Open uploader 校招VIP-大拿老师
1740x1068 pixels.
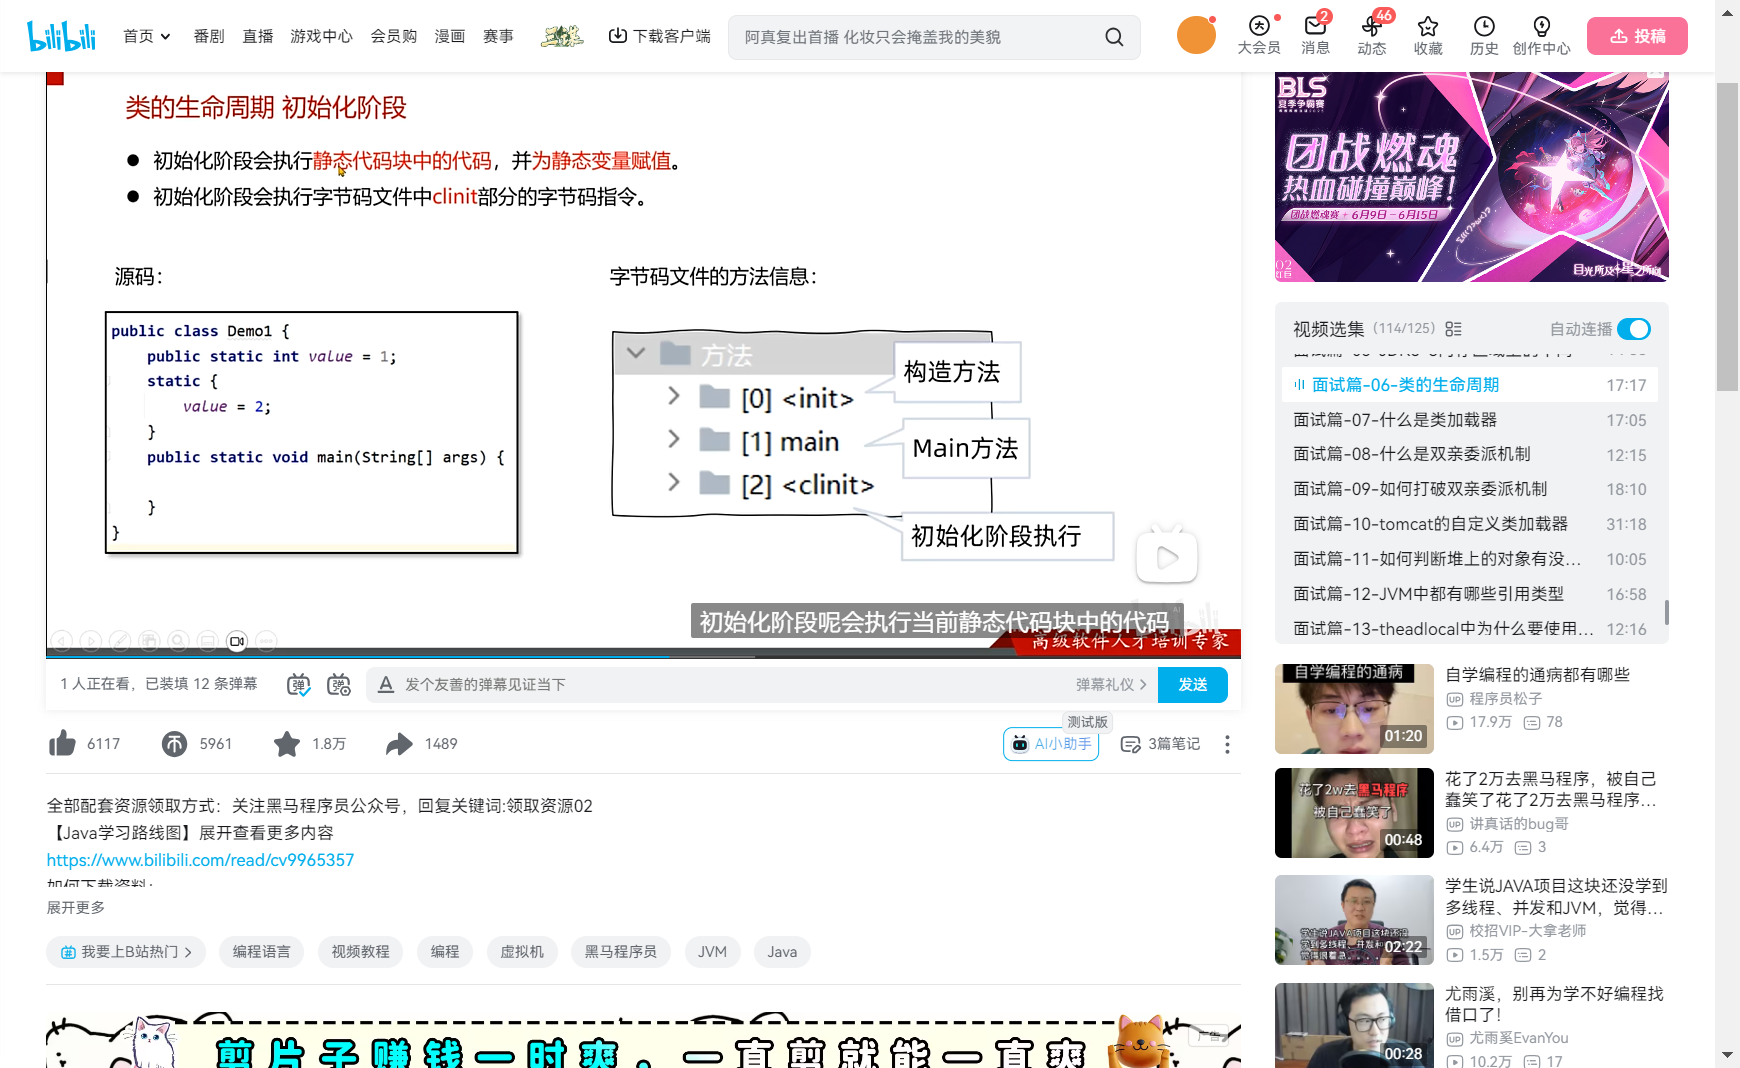(x=1528, y=931)
